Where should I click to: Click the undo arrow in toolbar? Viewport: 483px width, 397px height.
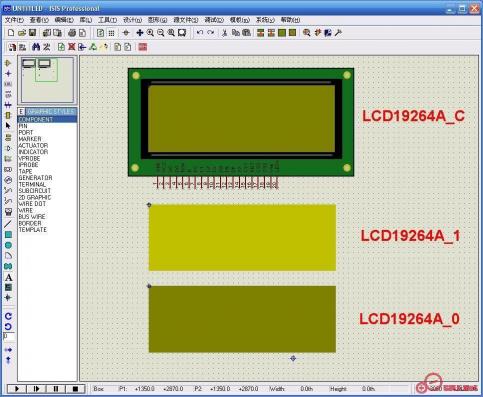coord(200,33)
